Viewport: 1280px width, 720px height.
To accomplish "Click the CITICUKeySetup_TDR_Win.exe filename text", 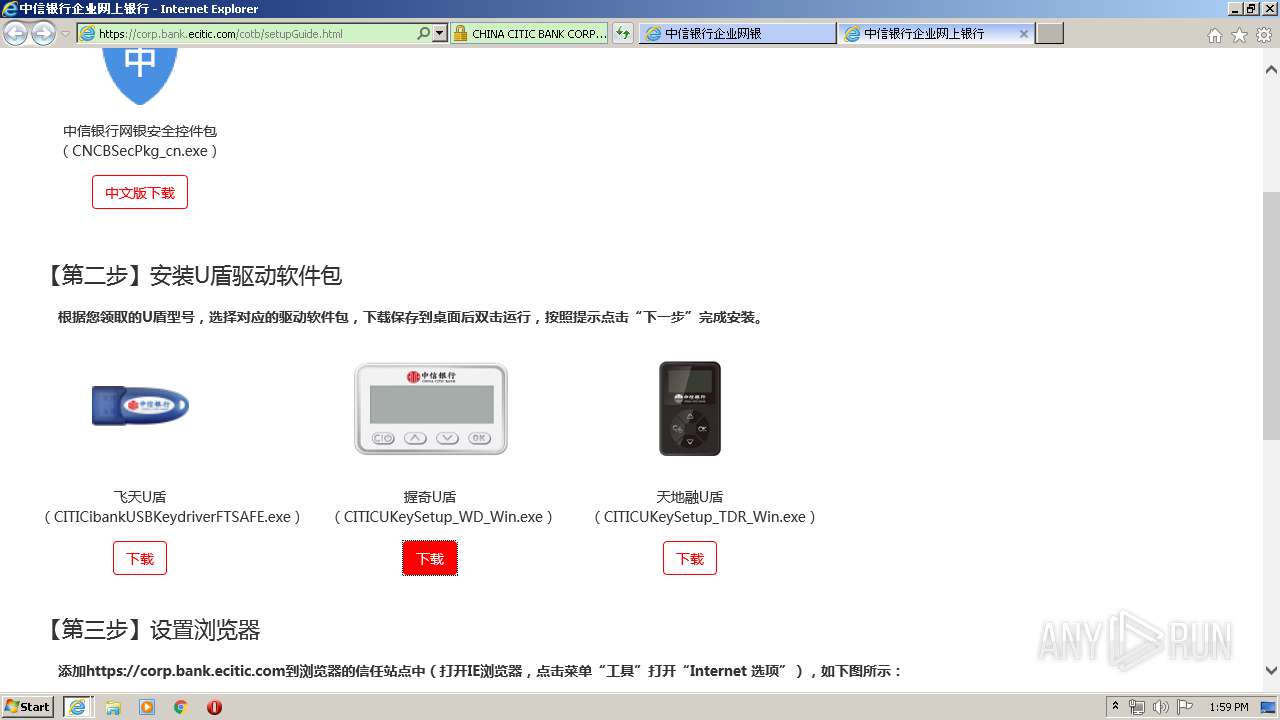I will (705, 517).
